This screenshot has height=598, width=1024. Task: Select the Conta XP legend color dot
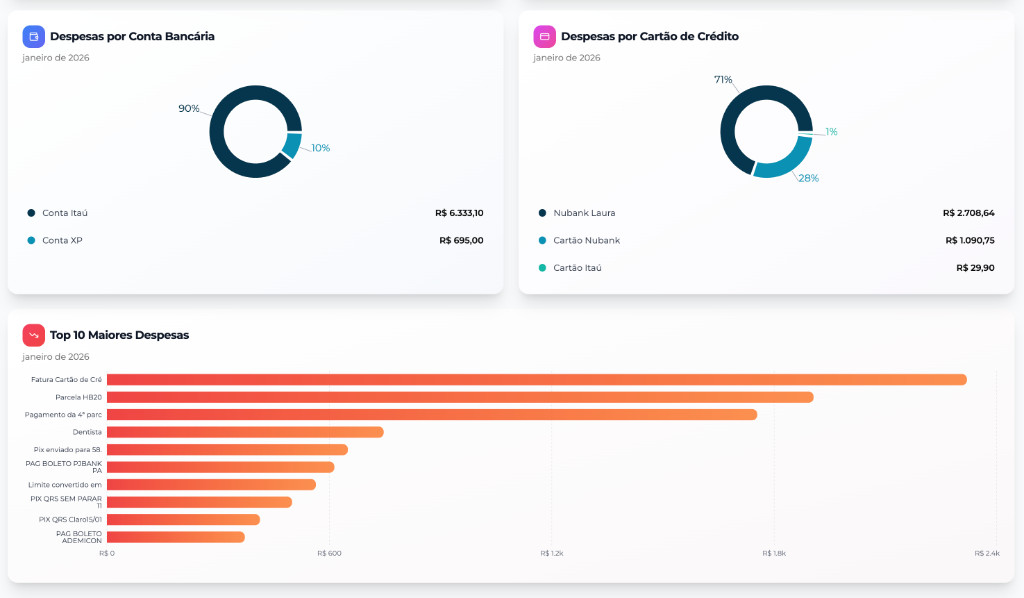click(31, 240)
